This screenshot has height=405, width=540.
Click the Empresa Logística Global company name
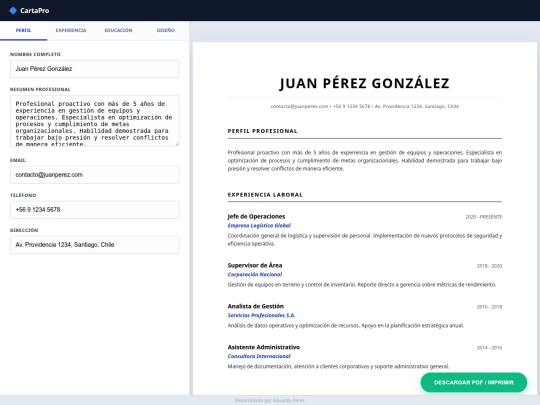pos(259,226)
